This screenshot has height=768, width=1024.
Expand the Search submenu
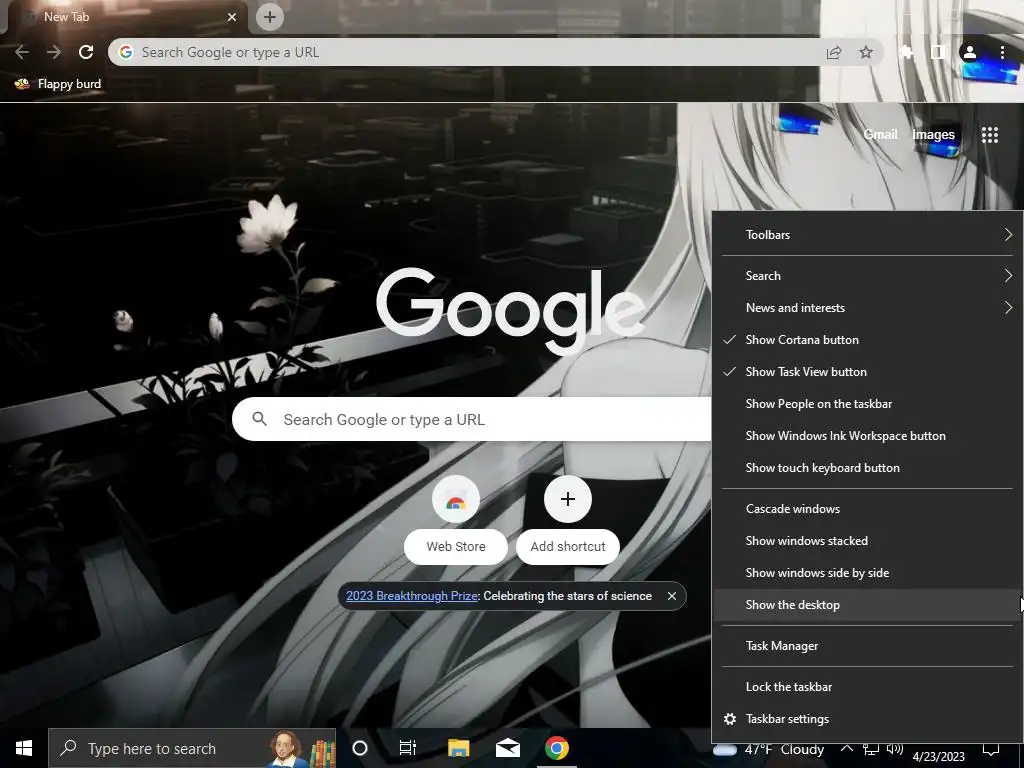pyautogui.click(x=867, y=276)
